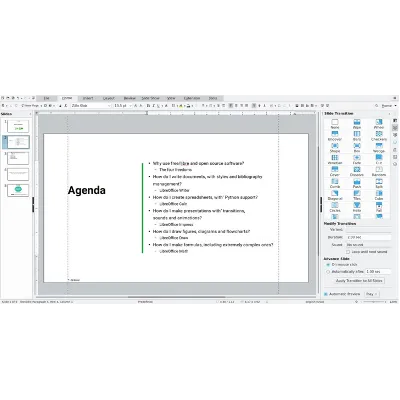Select slide 5 thumbnail
This screenshot has height=400, width=400.
coord(18,190)
